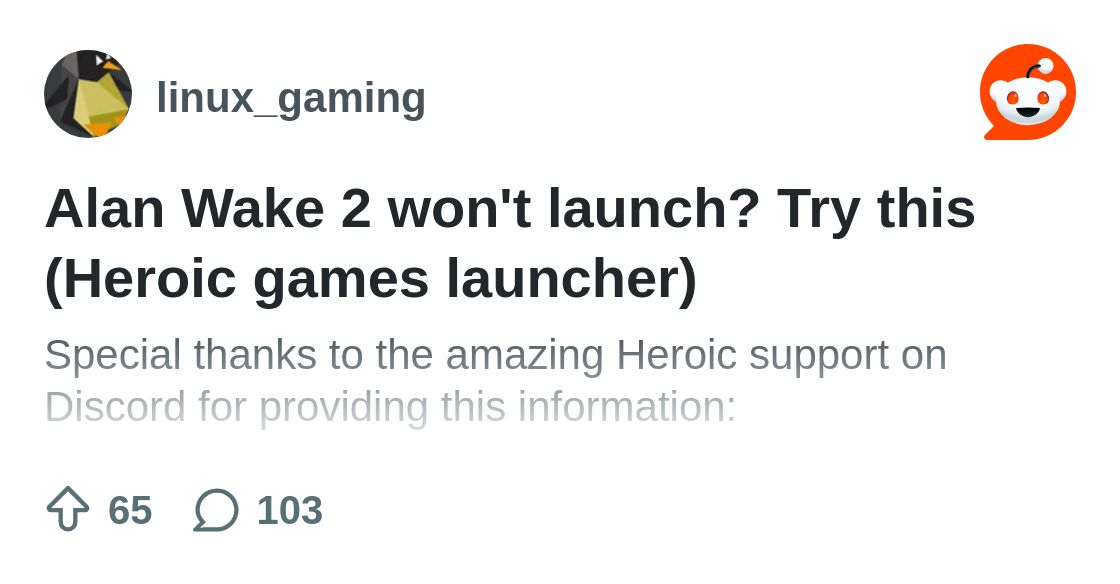Click "Alan Wake 2" in the post title
The image size is (1120, 584).
209,209
